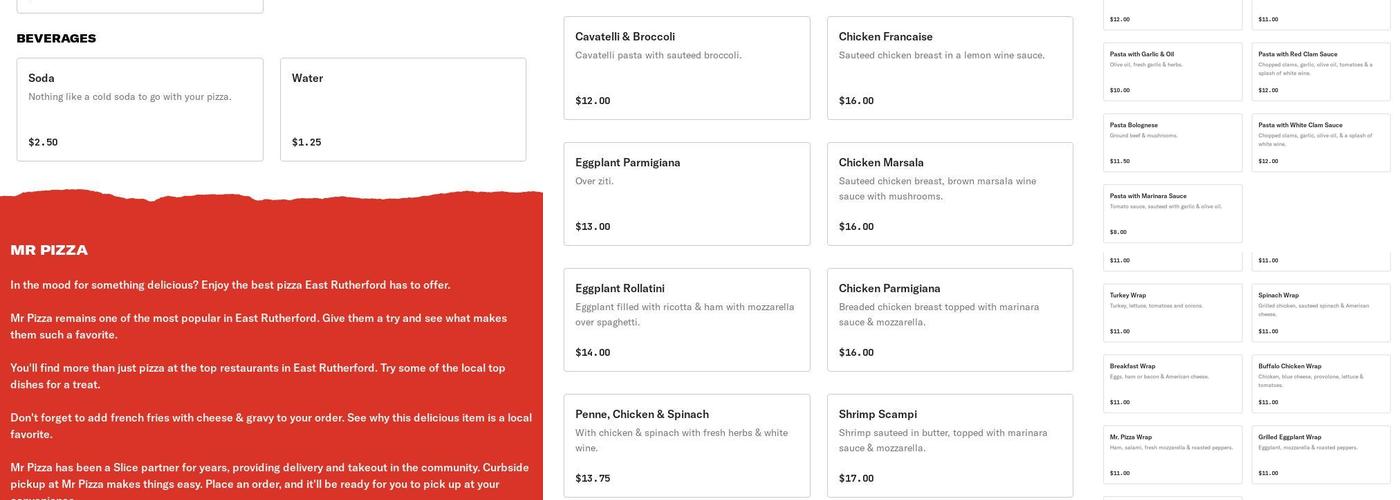Pick Pasta with Marinara Sauce
The width and height of the screenshot is (1400, 500).
(x=1172, y=214)
